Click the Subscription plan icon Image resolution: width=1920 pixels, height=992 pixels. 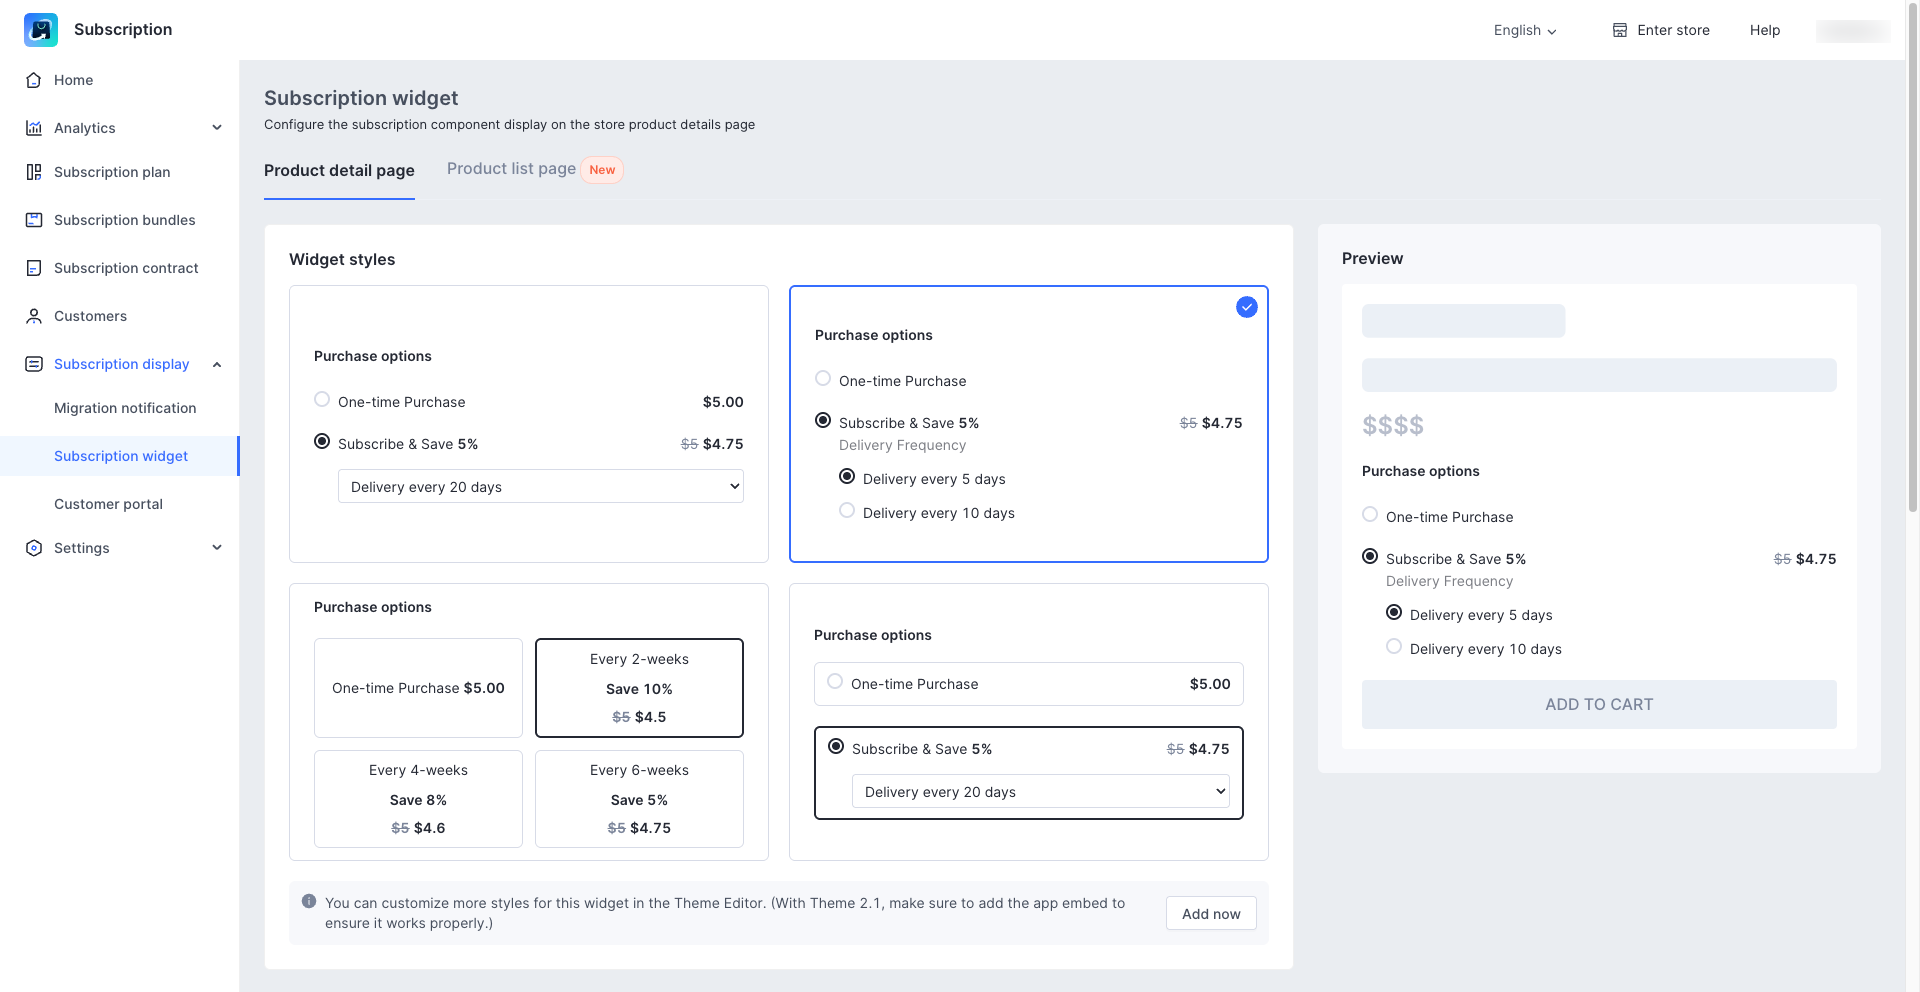pos(34,172)
